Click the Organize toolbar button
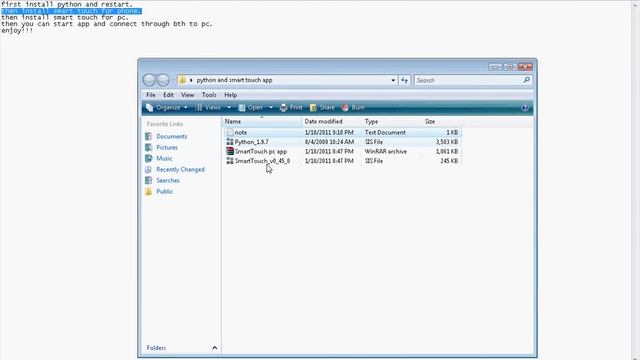Screen dimensions: 640x360 [x=164, y=107]
